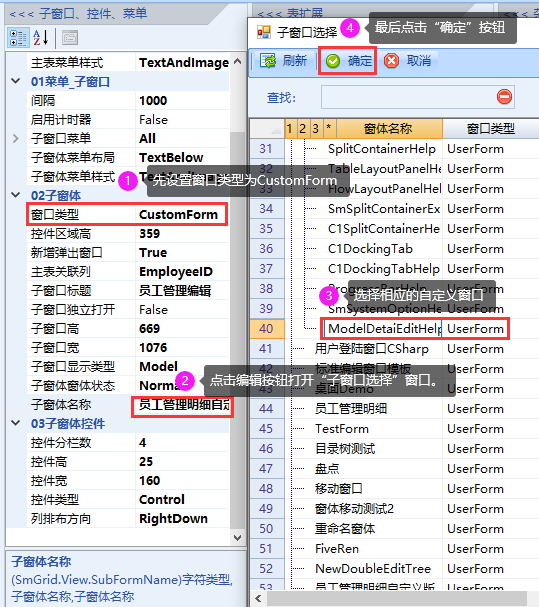Collapse the 03子窗体控件 category

click(x=15, y=423)
